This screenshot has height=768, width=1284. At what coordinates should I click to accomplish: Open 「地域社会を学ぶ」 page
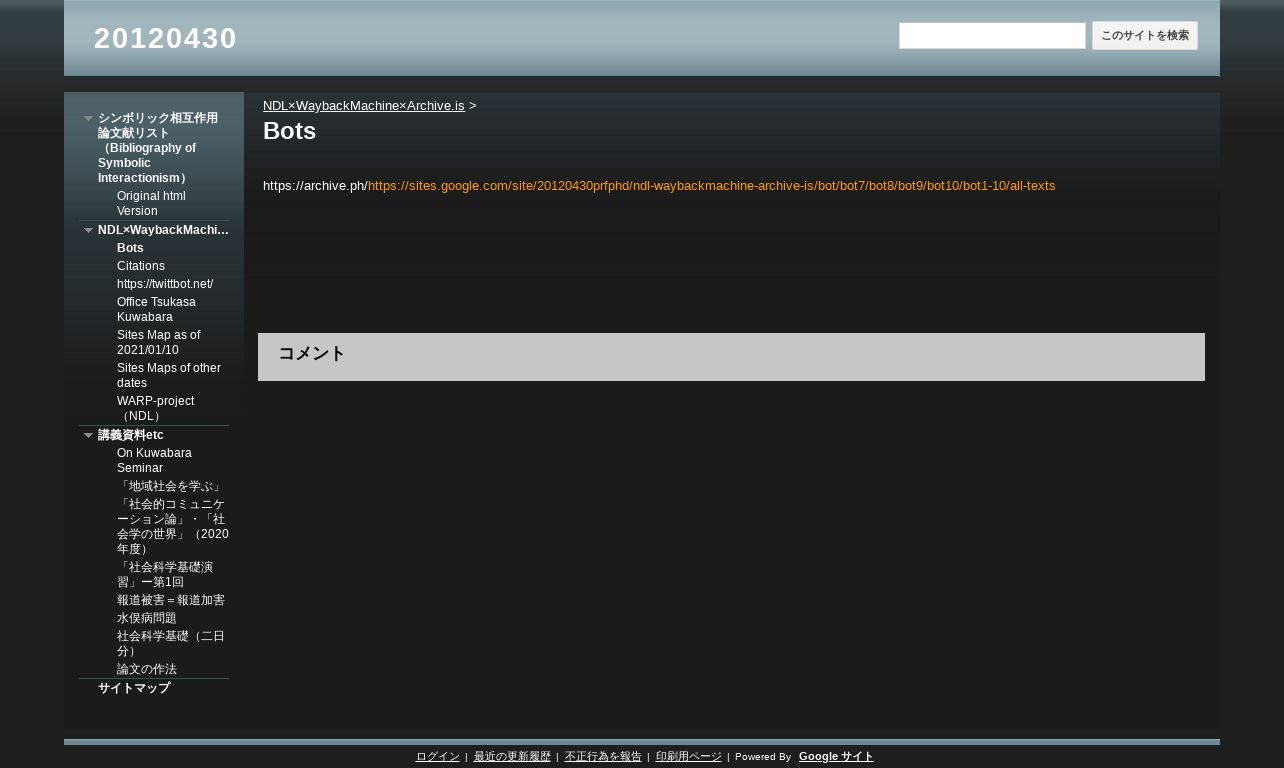click(x=169, y=486)
